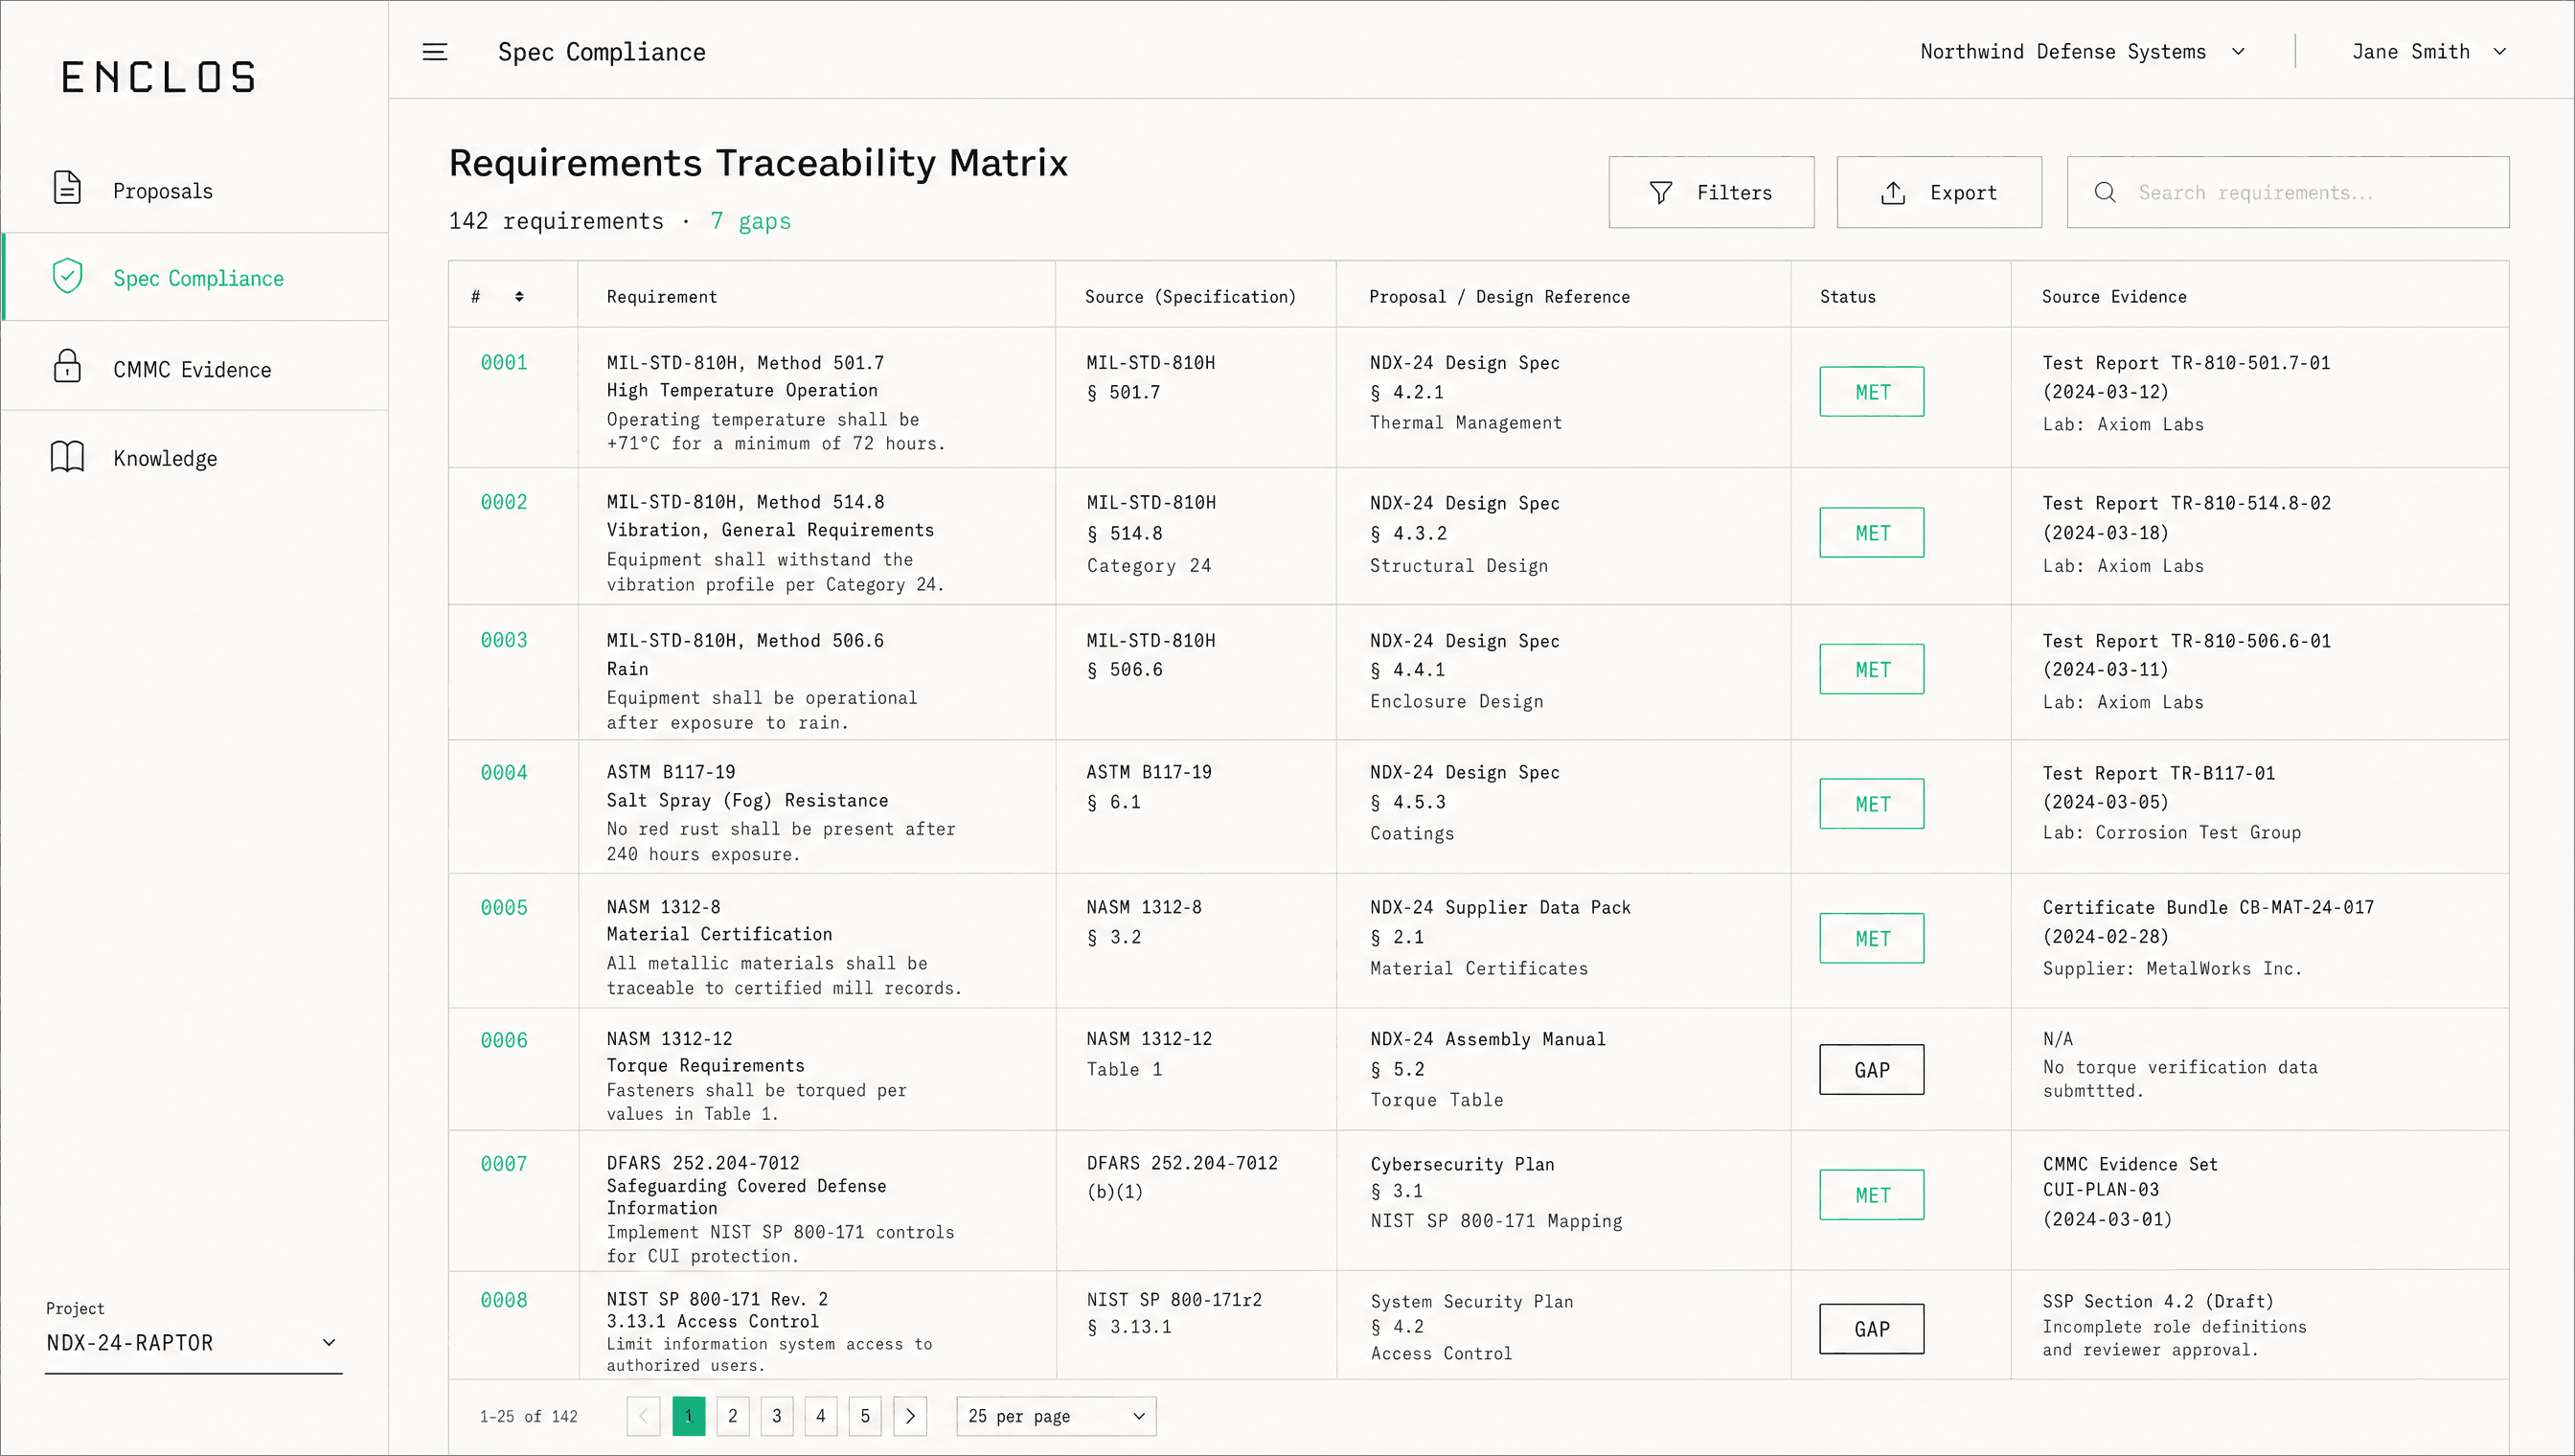Image resolution: width=2575 pixels, height=1456 pixels.
Task: Click the Knowledge book icon
Action: tap(67, 457)
